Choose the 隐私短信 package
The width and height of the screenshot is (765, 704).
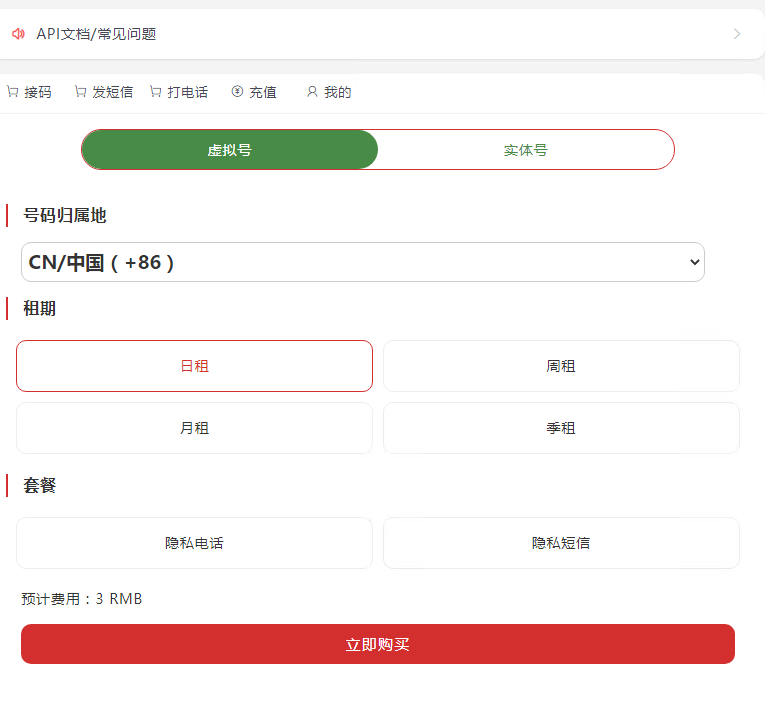coord(561,543)
